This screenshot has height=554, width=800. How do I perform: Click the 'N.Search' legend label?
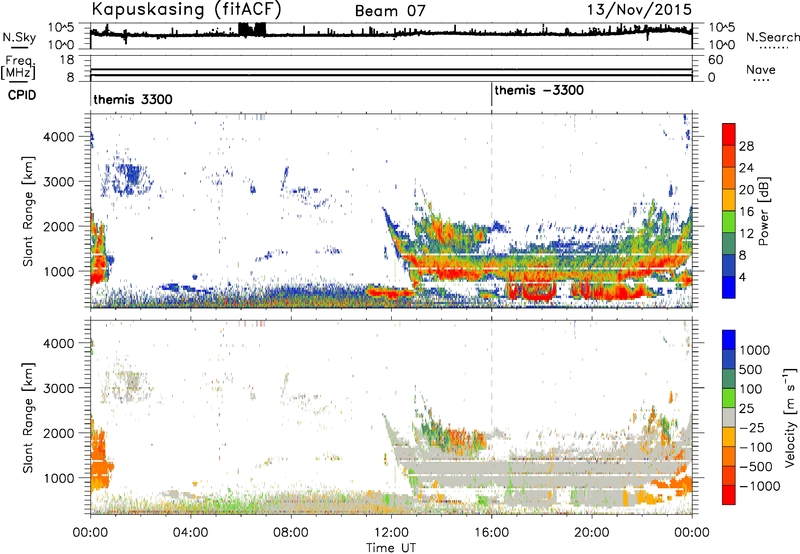pyautogui.click(x=773, y=37)
